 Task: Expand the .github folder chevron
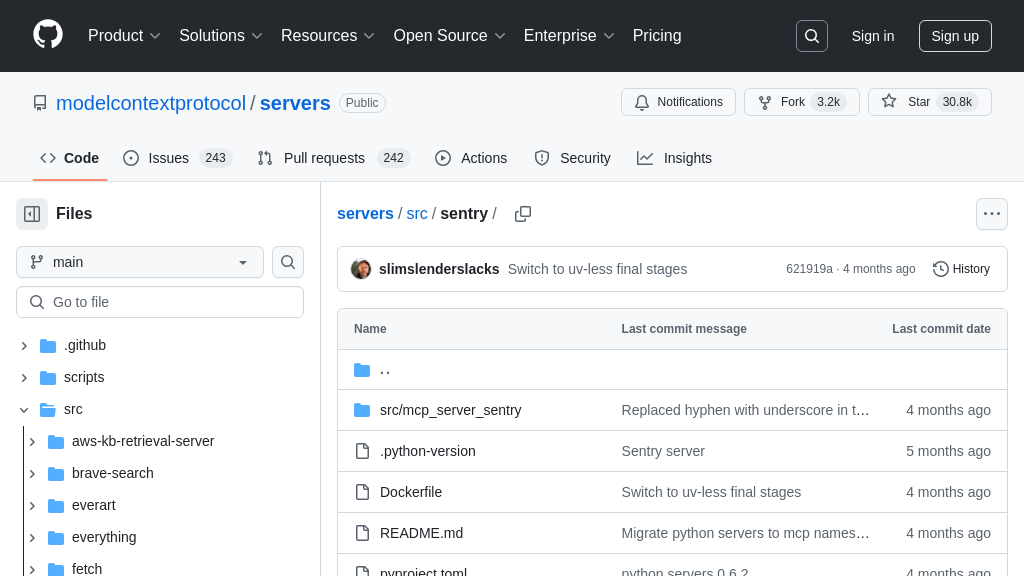tap(24, 346)
